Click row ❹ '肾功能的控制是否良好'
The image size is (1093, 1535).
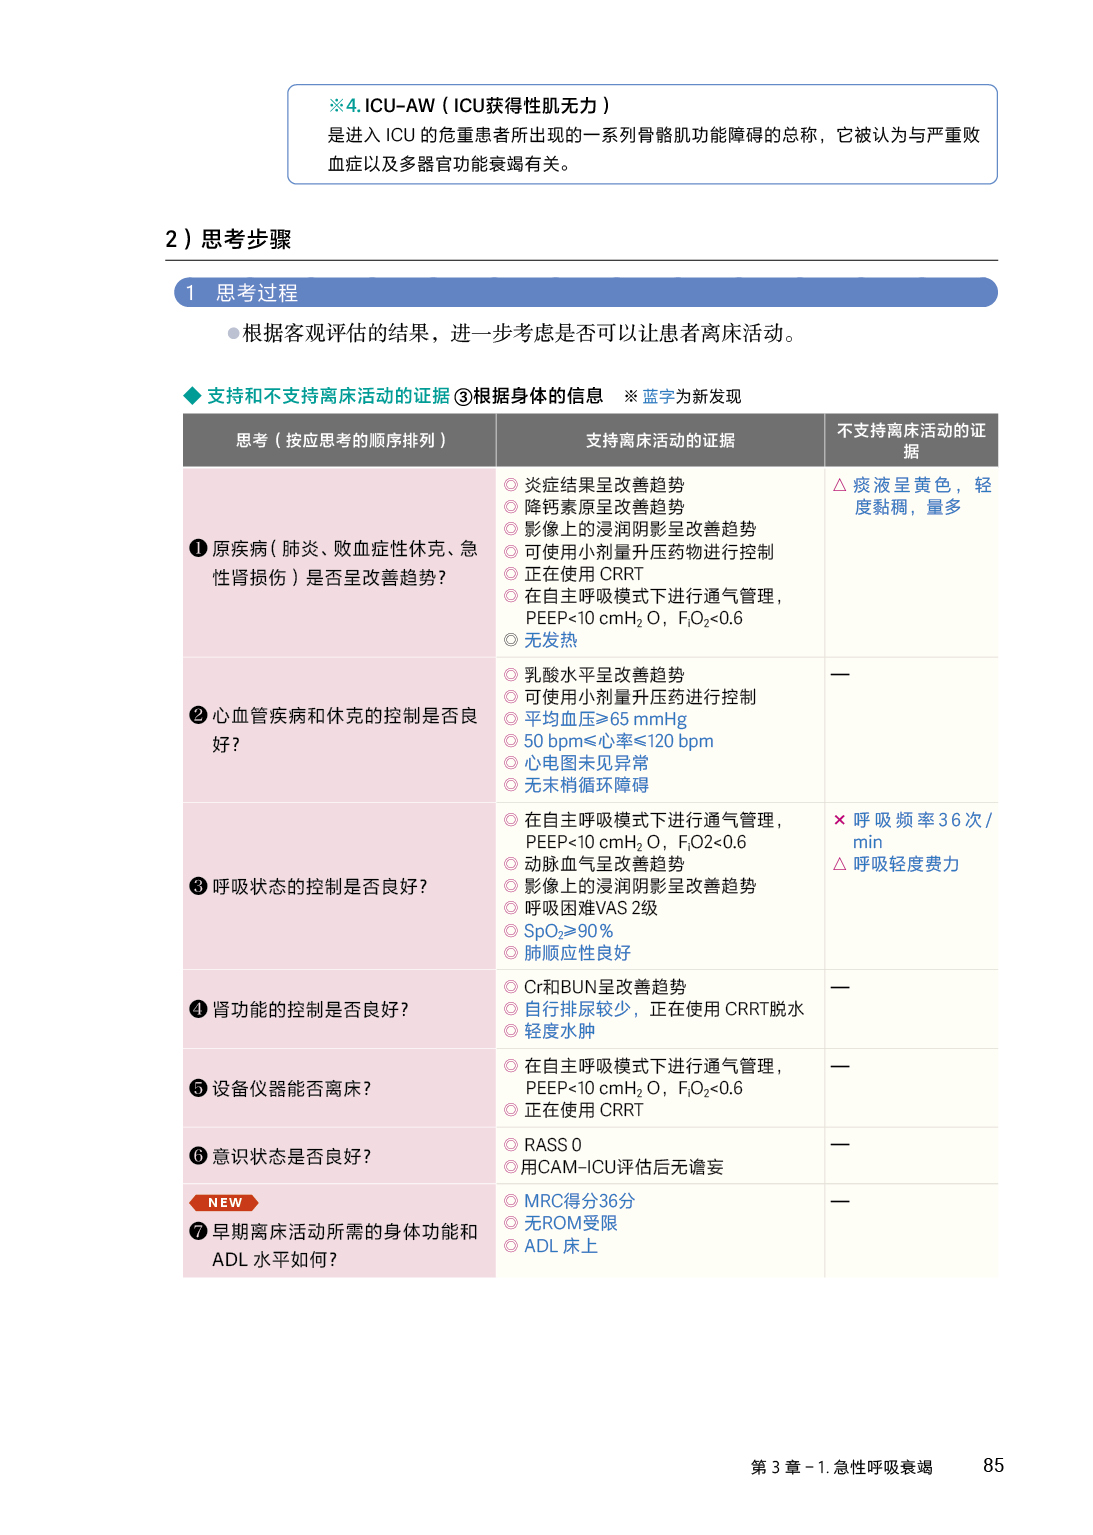(x=340, y=1009)
